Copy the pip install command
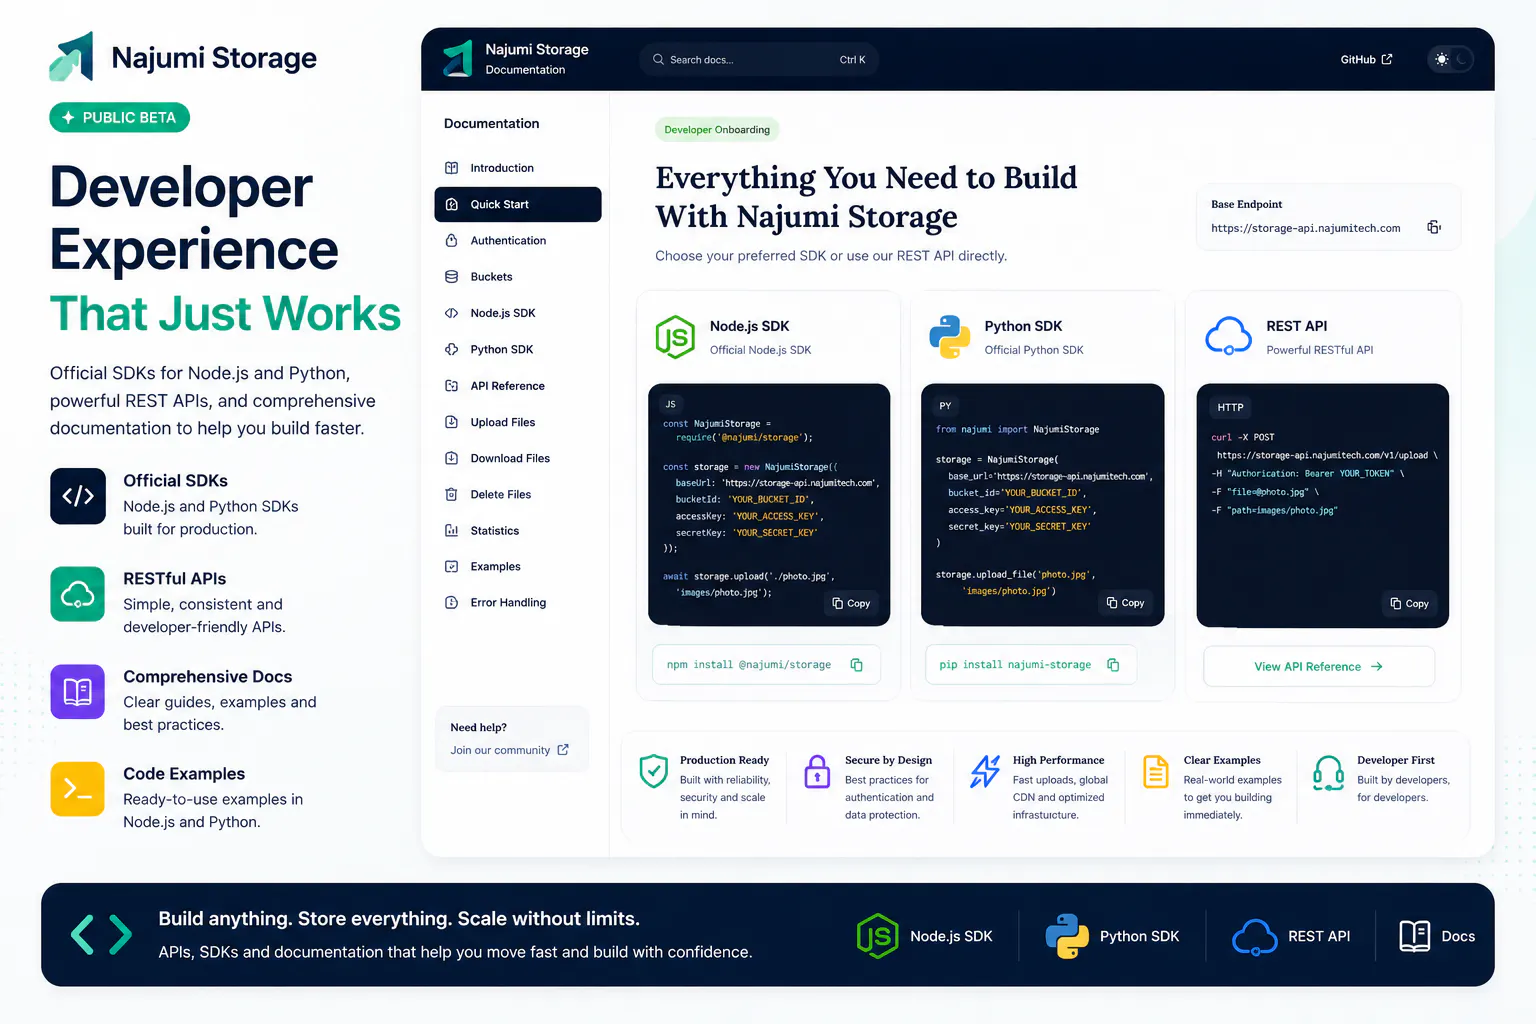 (1113, 665)
